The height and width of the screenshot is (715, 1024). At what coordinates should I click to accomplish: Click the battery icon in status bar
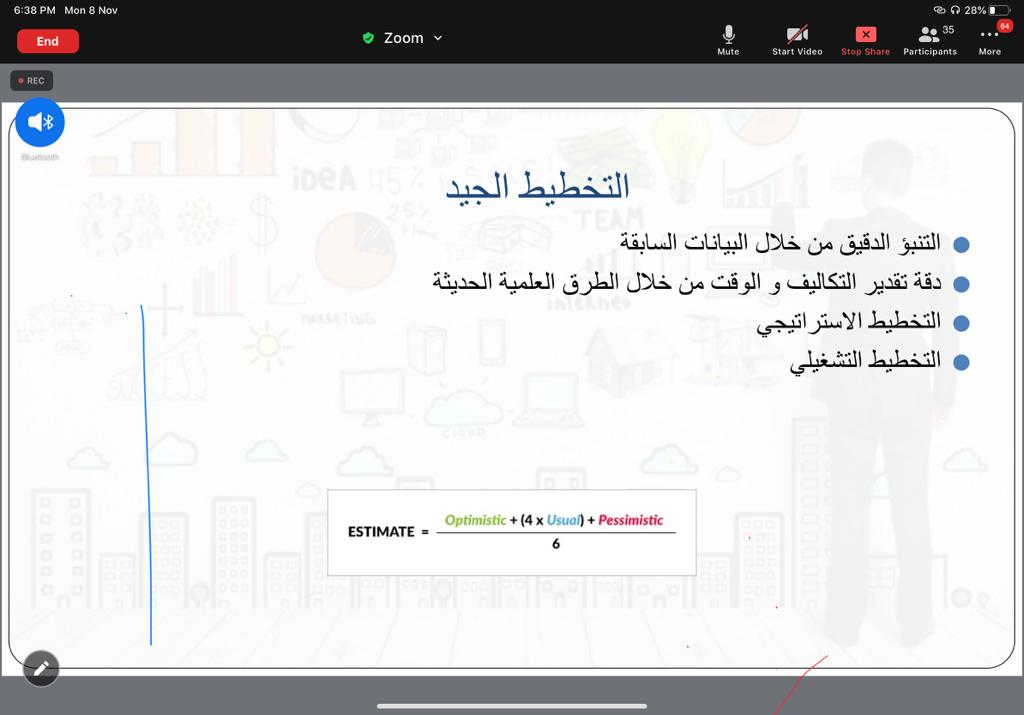[999, 10]
